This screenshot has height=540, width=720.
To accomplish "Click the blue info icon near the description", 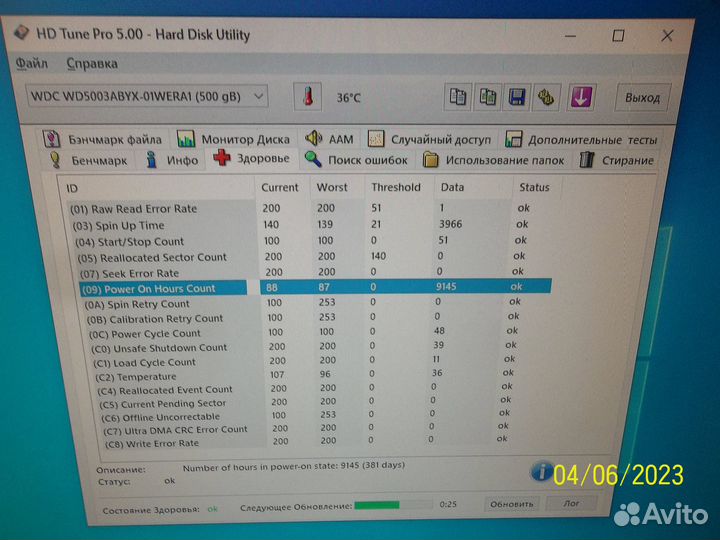I will pyautogui.click(x=541, y=472).
